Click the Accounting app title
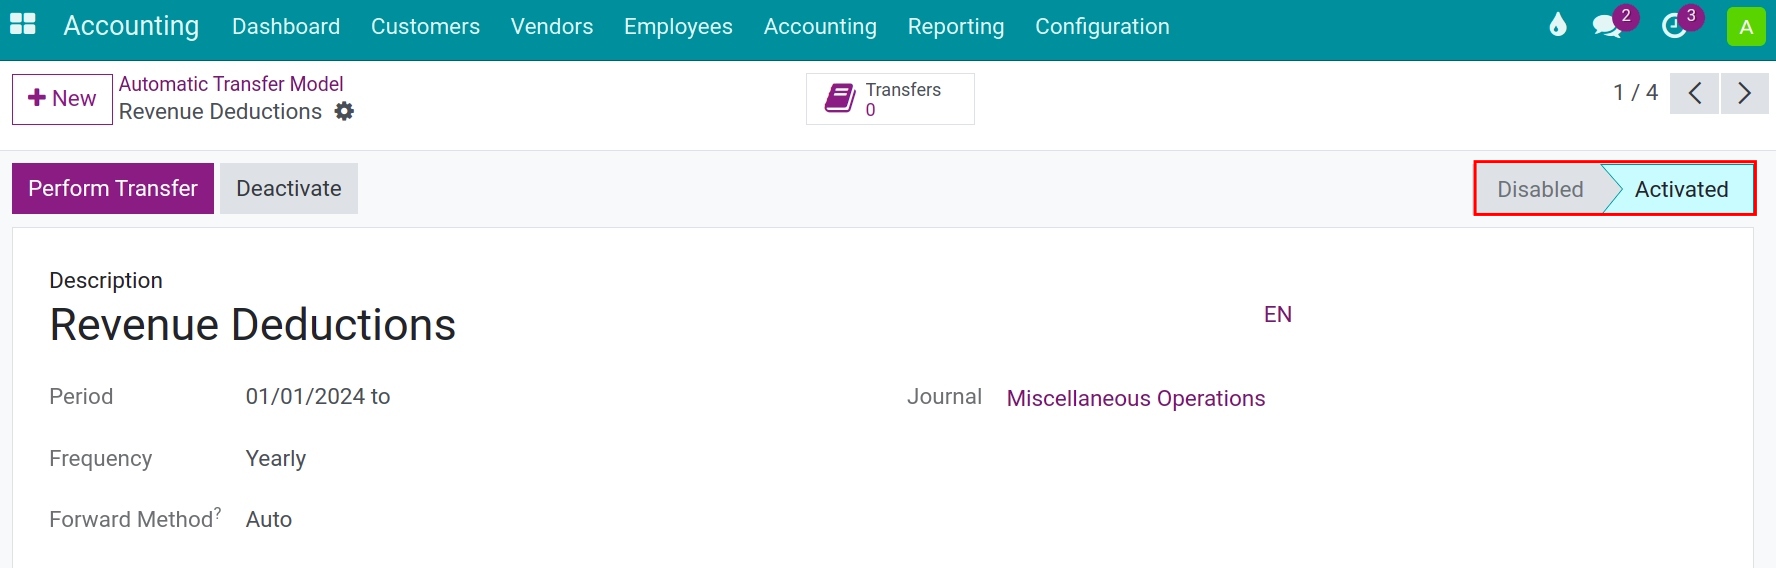Image resolution: width=1776 pixels, height=568 pixels. point(131,26)
